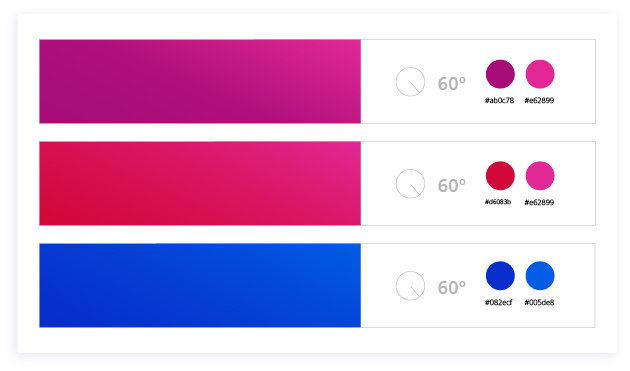The height and width of the screenshot is (371, 630).
Task: Click the 60° value in the blue gradient row
Action: point(452,287)
